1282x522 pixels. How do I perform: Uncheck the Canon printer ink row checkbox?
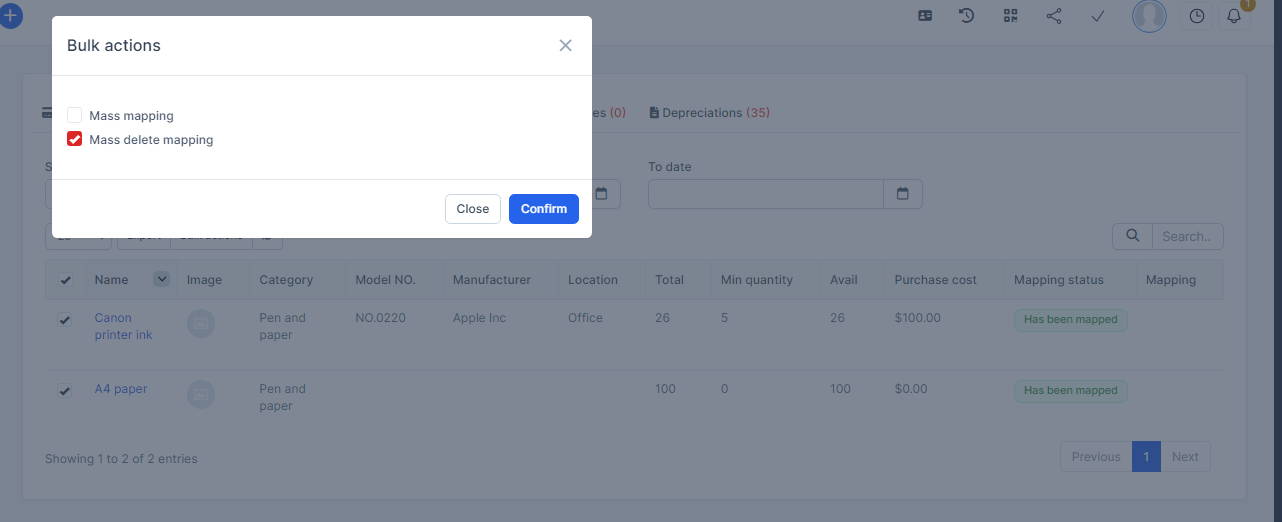click(x=65, y=320)
